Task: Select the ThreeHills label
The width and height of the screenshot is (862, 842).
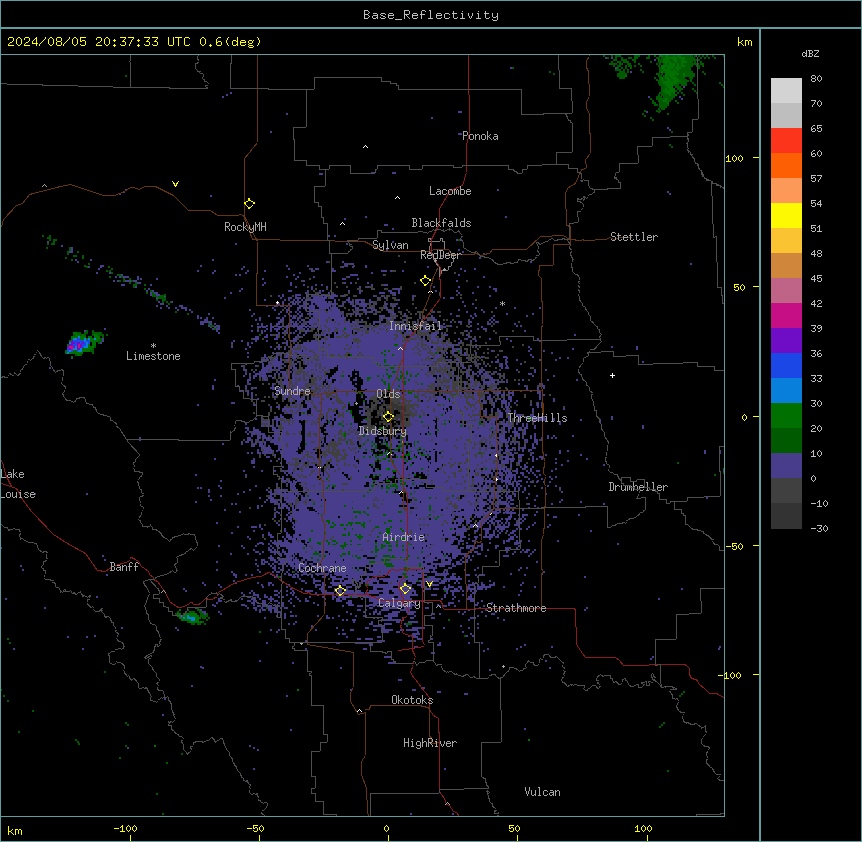Action: [537, 418]
